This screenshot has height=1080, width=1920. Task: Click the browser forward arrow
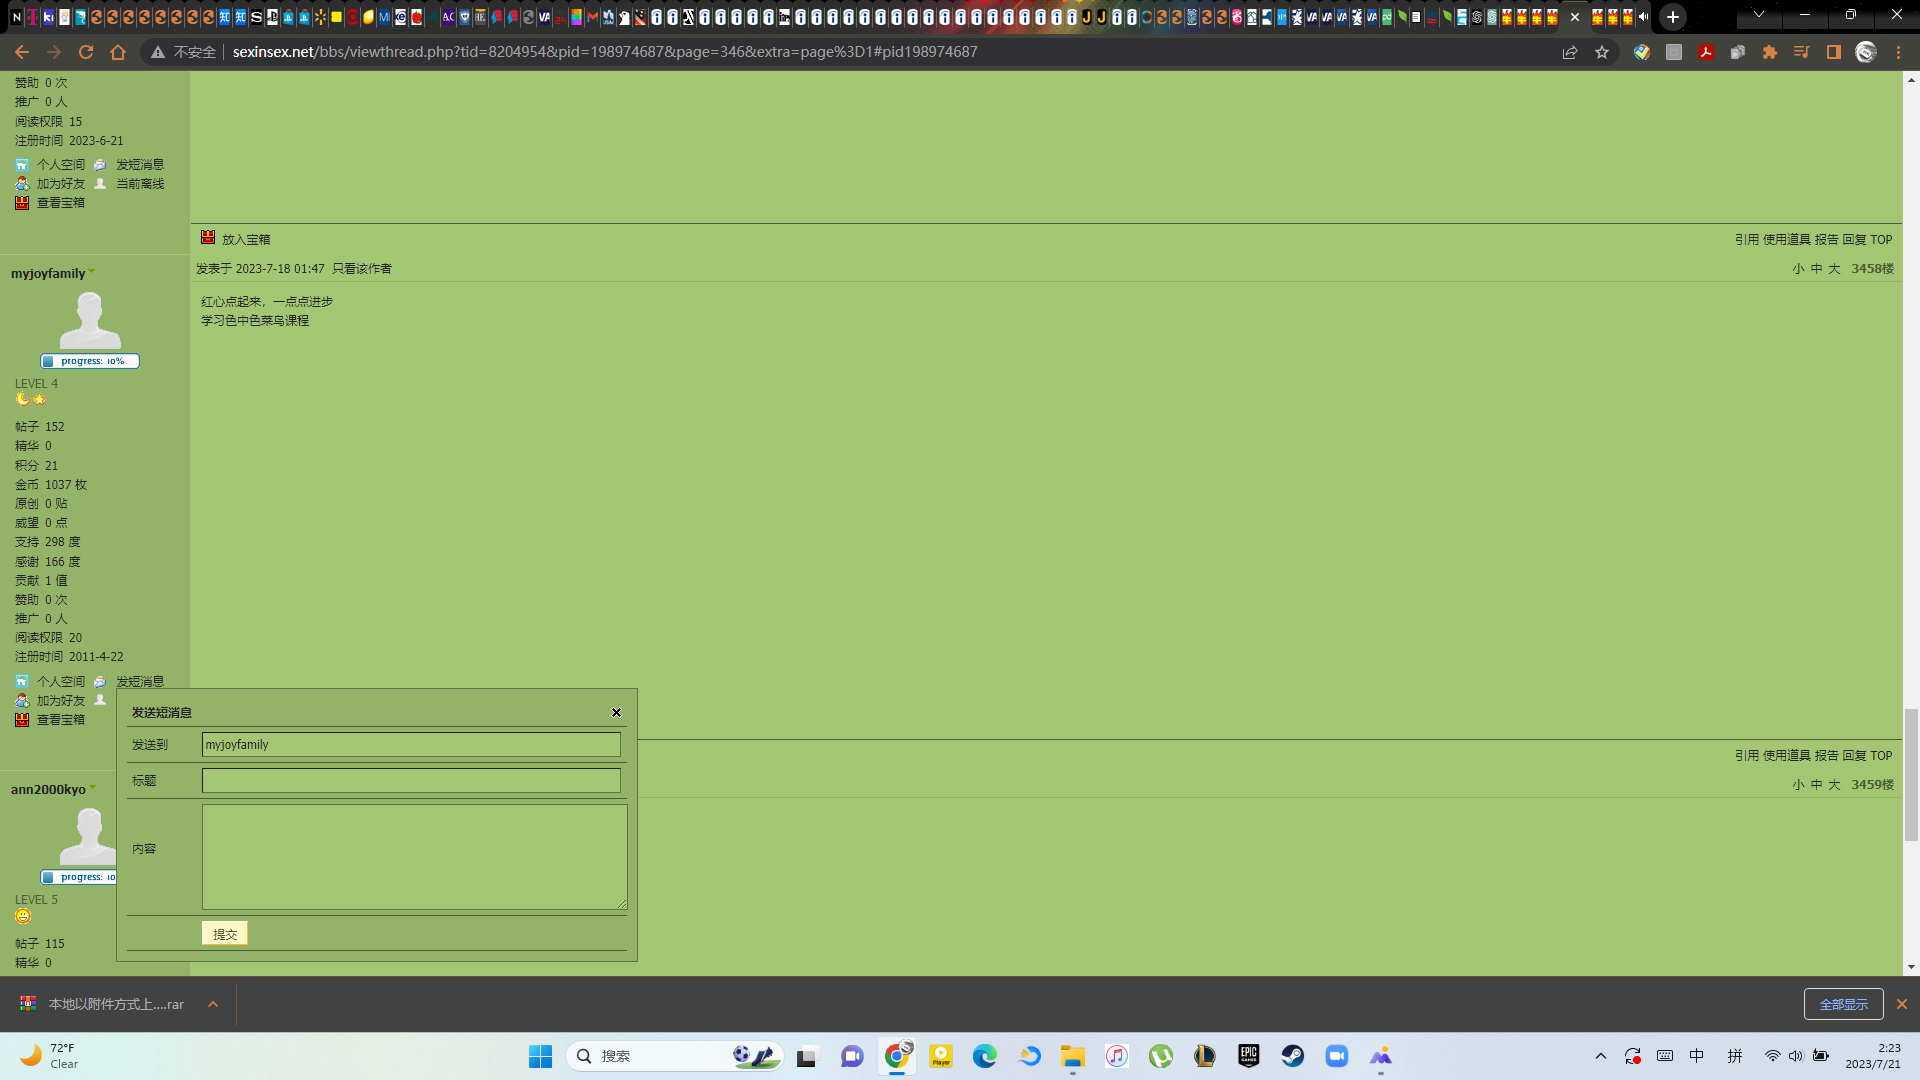(x=54, y=52)
